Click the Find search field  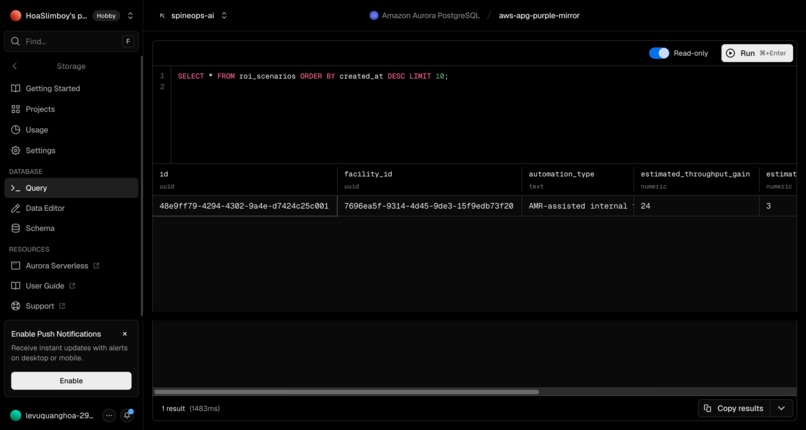click(71, 41)
